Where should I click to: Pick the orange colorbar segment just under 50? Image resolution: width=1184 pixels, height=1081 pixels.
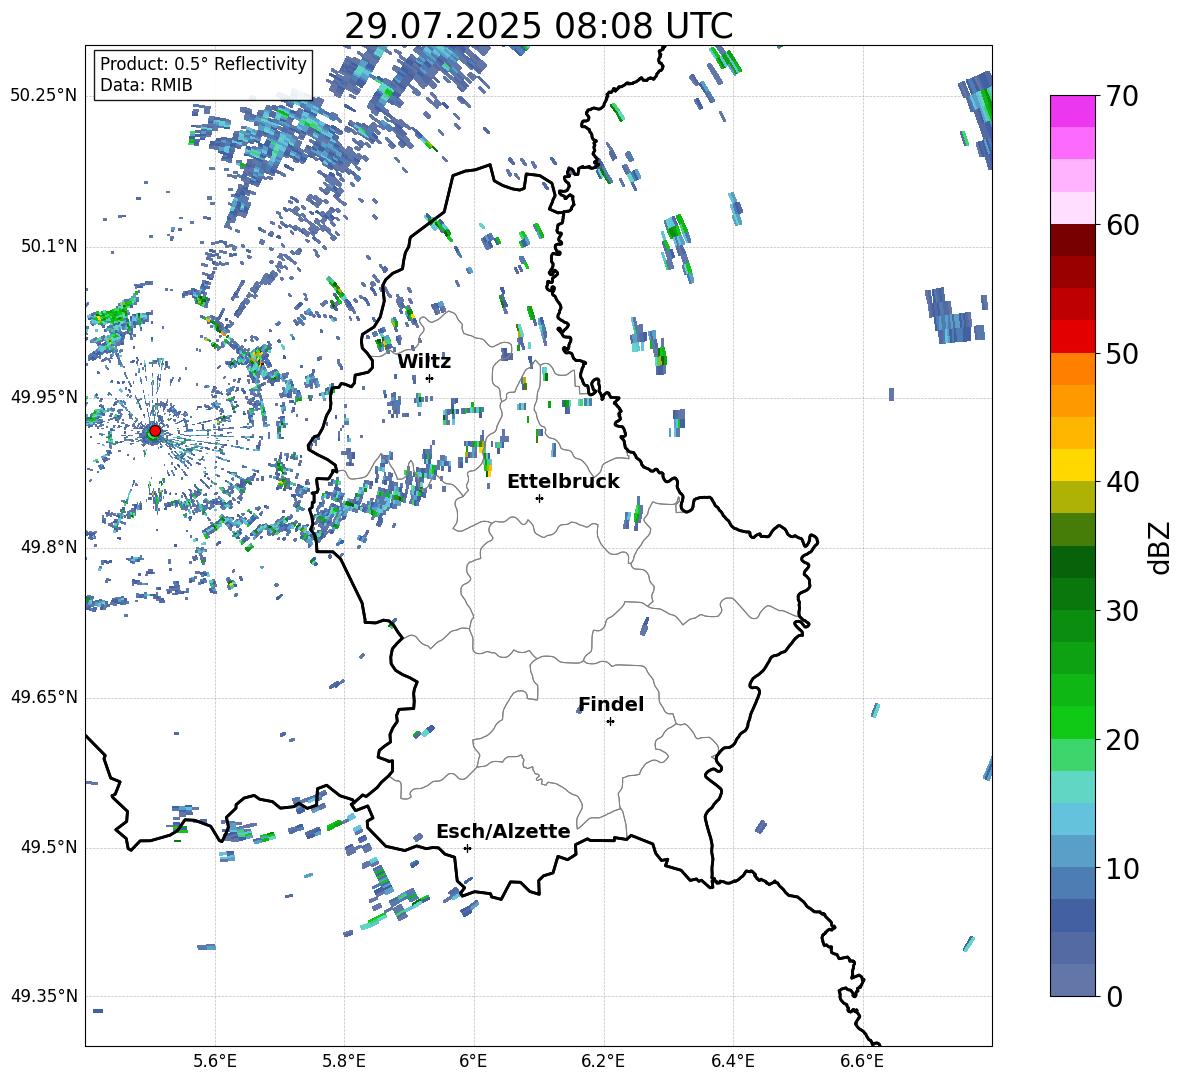pyautogui.click(x=1073, y=369)
